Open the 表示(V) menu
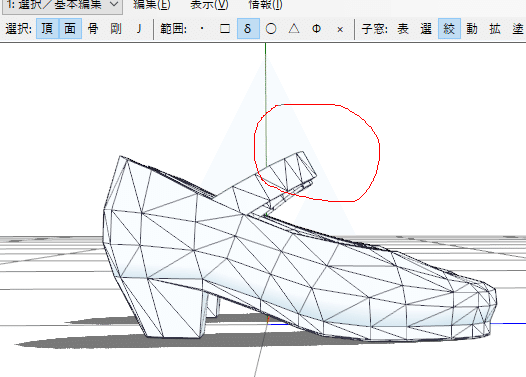Viewport: 526px width, 377px height. [x=209, y=5]
